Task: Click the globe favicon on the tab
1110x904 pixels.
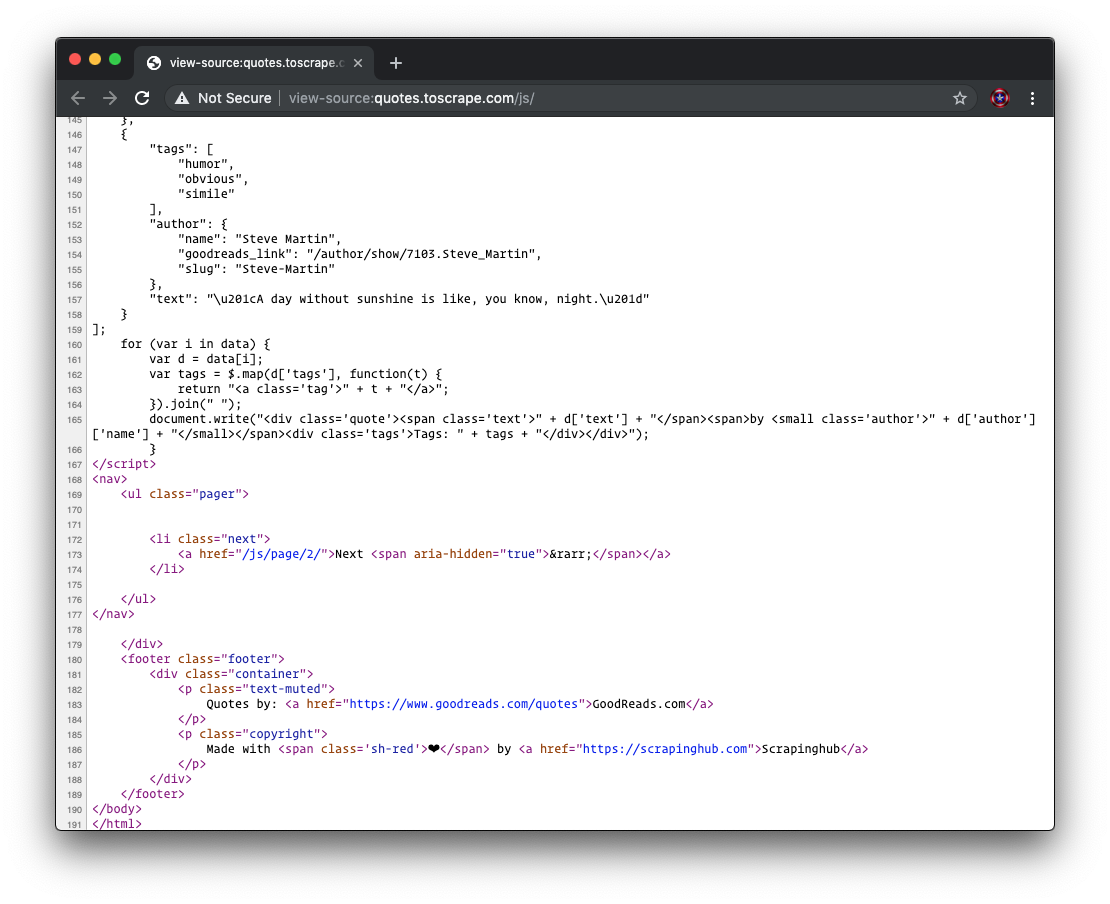Action: click(x=154, y=63)
